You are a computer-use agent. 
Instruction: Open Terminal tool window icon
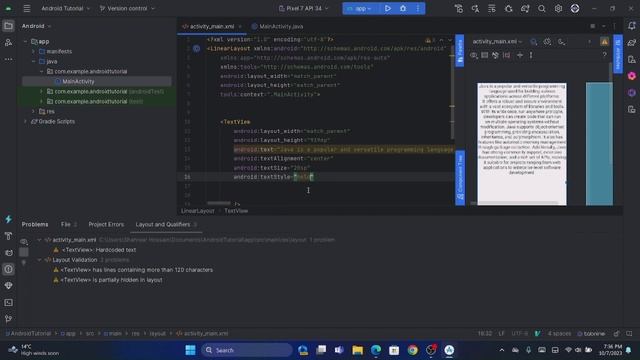pos(8,302)
